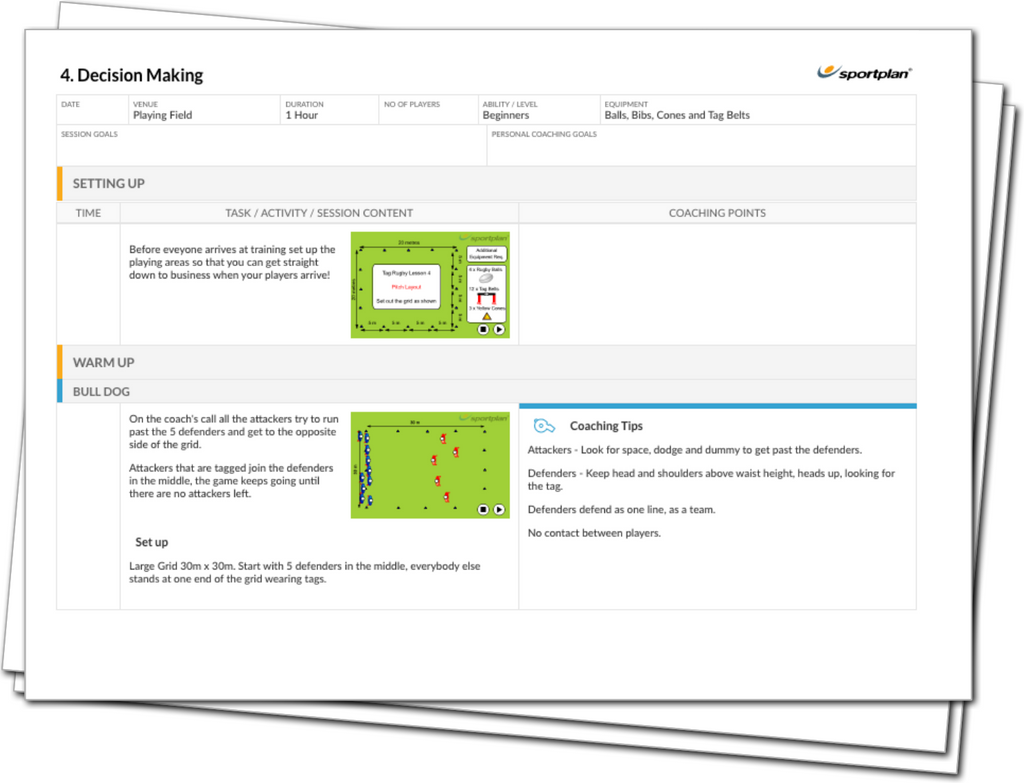
Task: Play the pitch layout animation
Action: [498, 330]
